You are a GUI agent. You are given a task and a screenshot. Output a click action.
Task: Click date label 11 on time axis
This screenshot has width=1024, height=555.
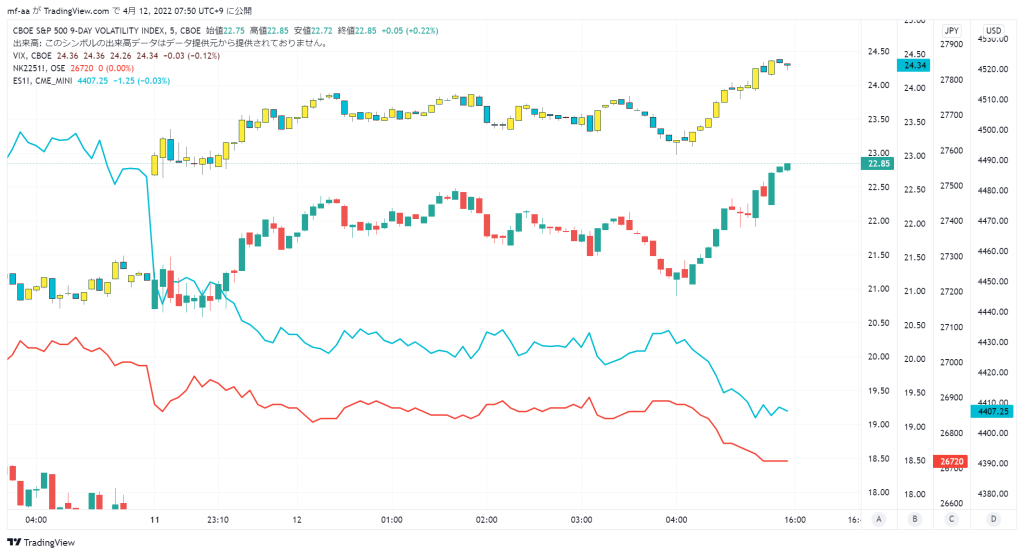point(154,520)
